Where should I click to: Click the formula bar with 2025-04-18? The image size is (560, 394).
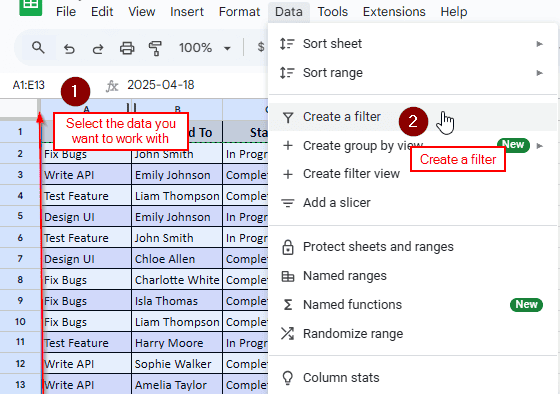tap(161, 85)
